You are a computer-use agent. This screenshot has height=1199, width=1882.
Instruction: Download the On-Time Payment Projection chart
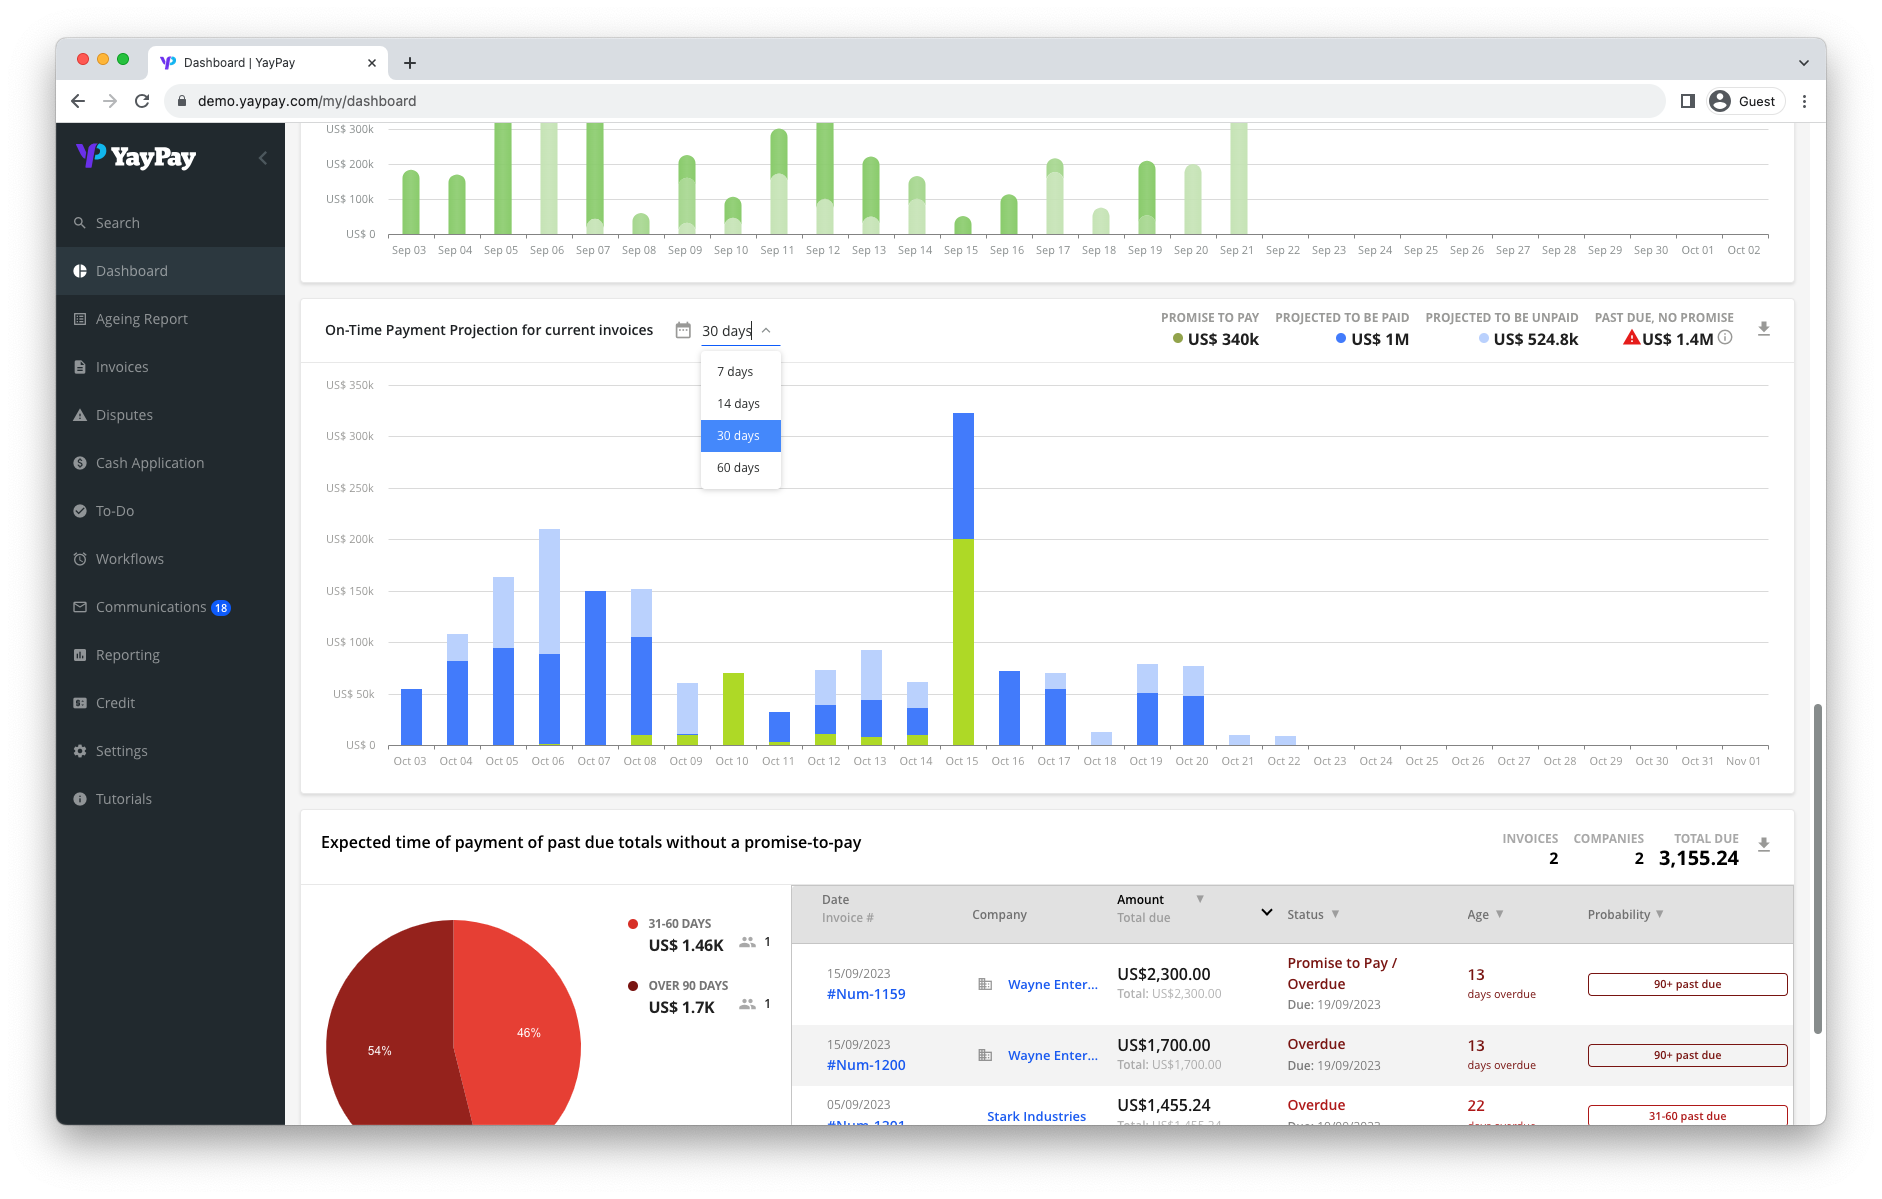1763,329
